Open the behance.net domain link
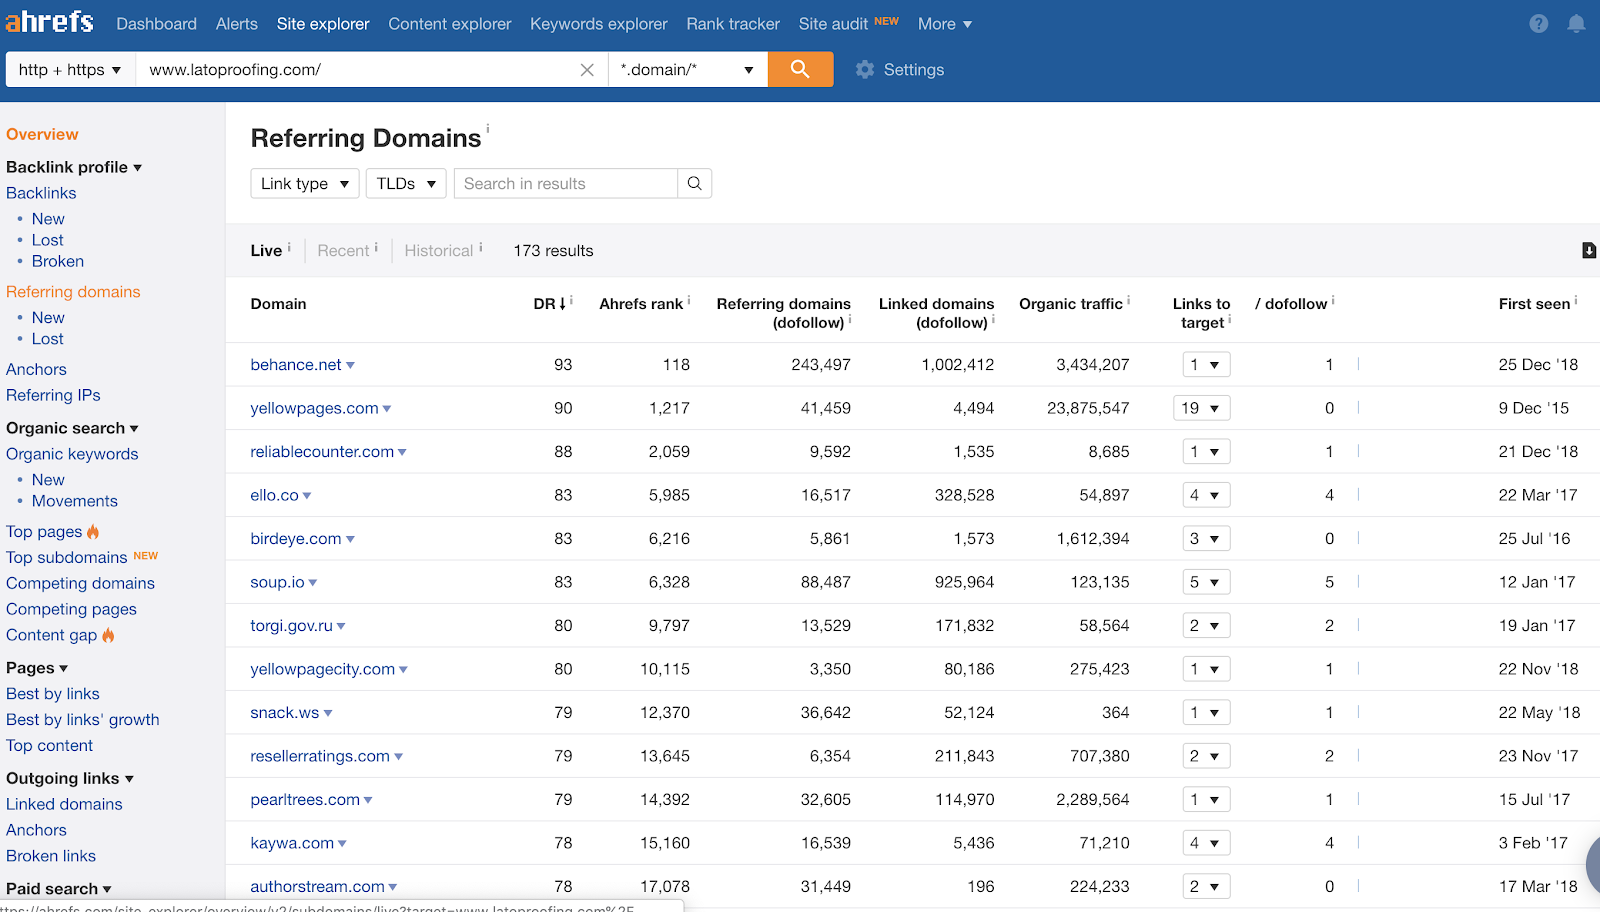 295,365
